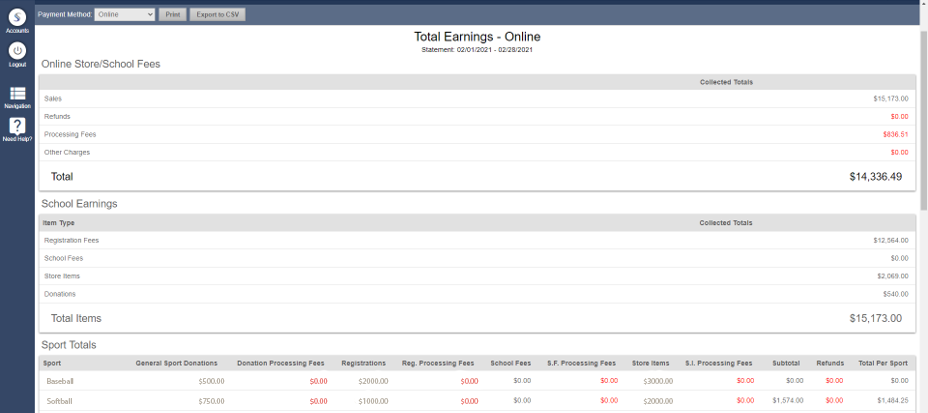Screen dimensions: 928x413
Task: Click Baseball donations value $500.00
Action: click(x=212, y=381)
